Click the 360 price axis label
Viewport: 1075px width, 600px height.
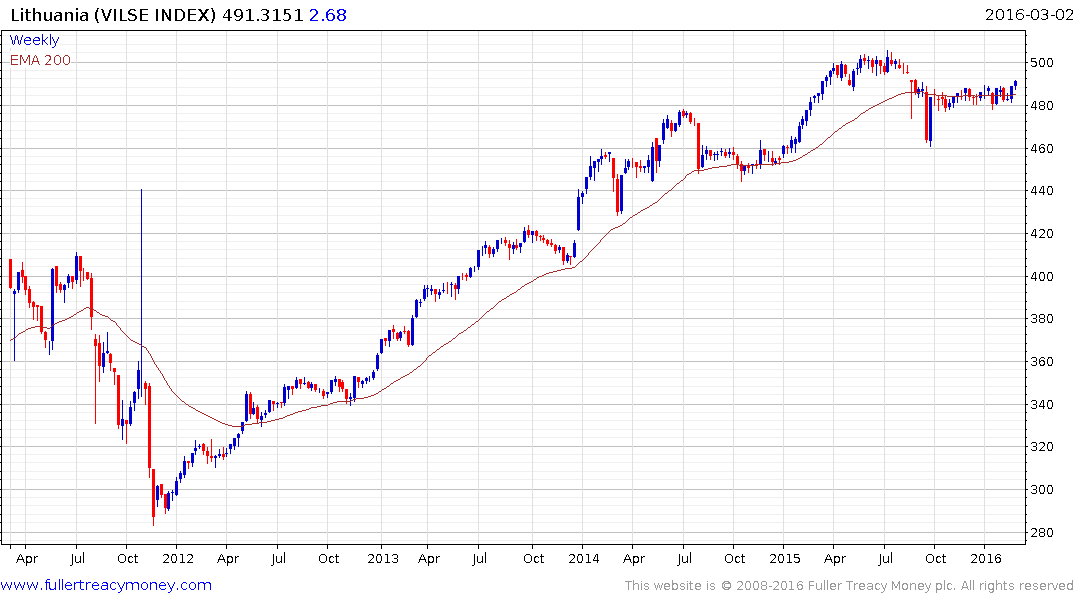click(x=1041, y=361)
